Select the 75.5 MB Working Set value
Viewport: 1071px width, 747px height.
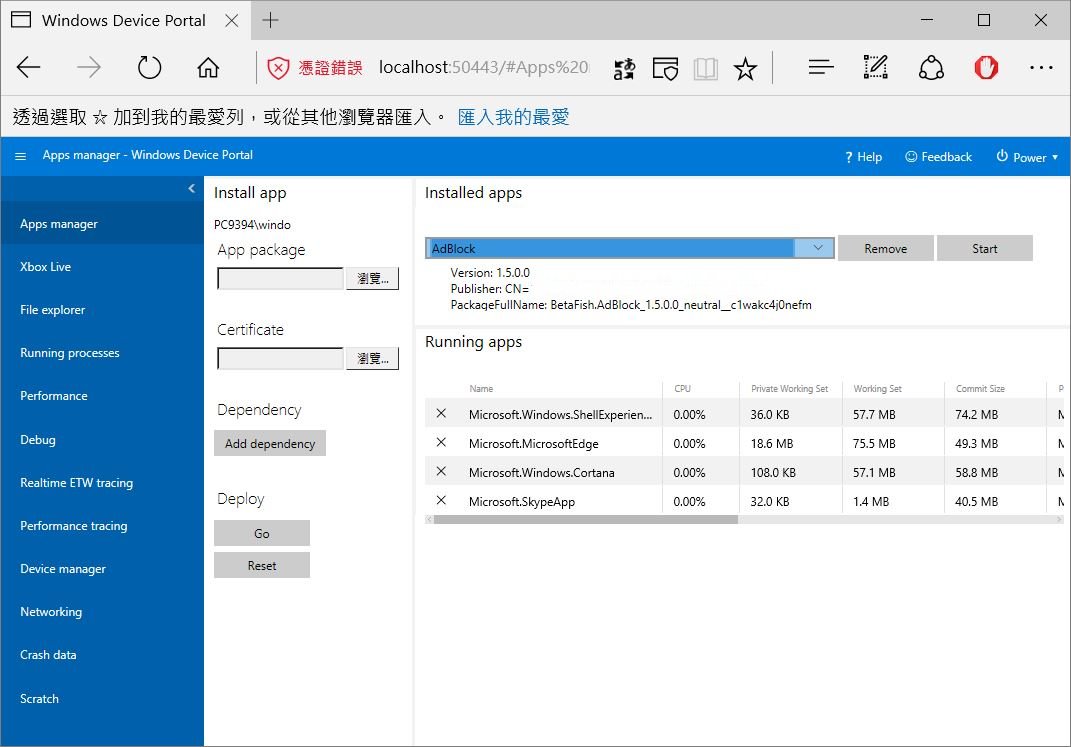coord(874,443)
